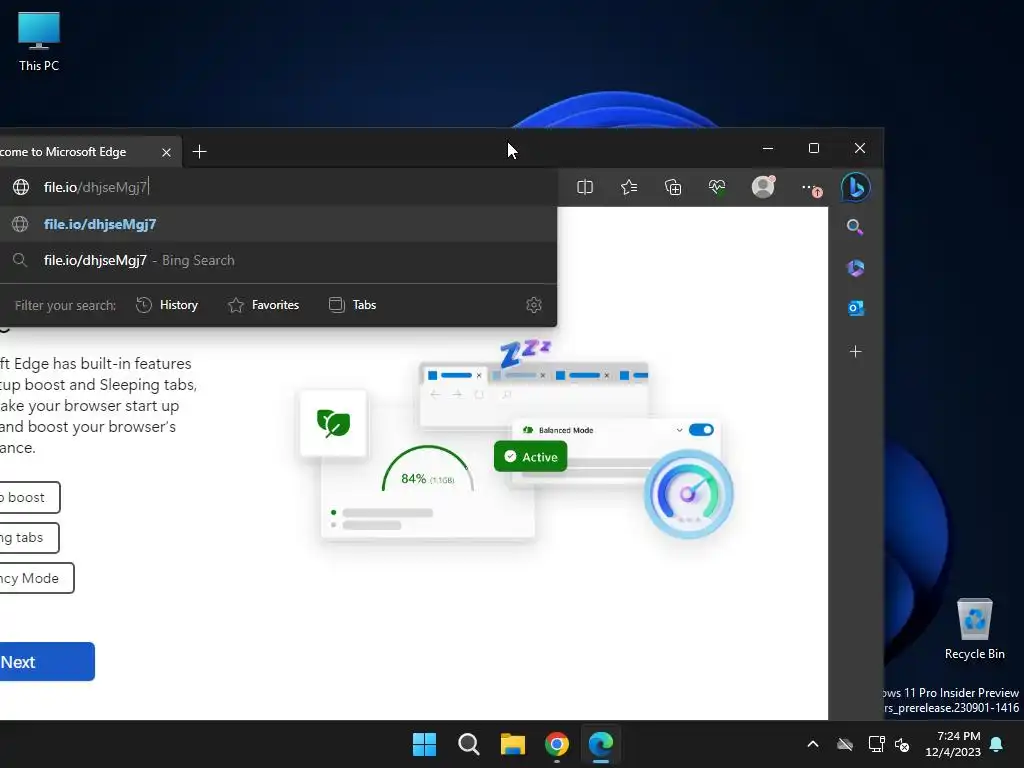Click the Balanced Mode toggle in illustration
This screenshot has width=1024, height=768.
click(x=701, y=430)
